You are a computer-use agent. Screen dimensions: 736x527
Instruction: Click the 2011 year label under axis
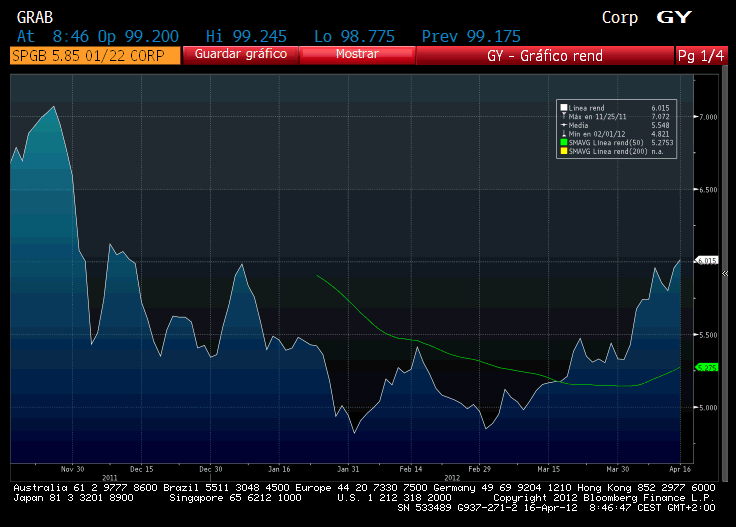(x=109, y=478)
